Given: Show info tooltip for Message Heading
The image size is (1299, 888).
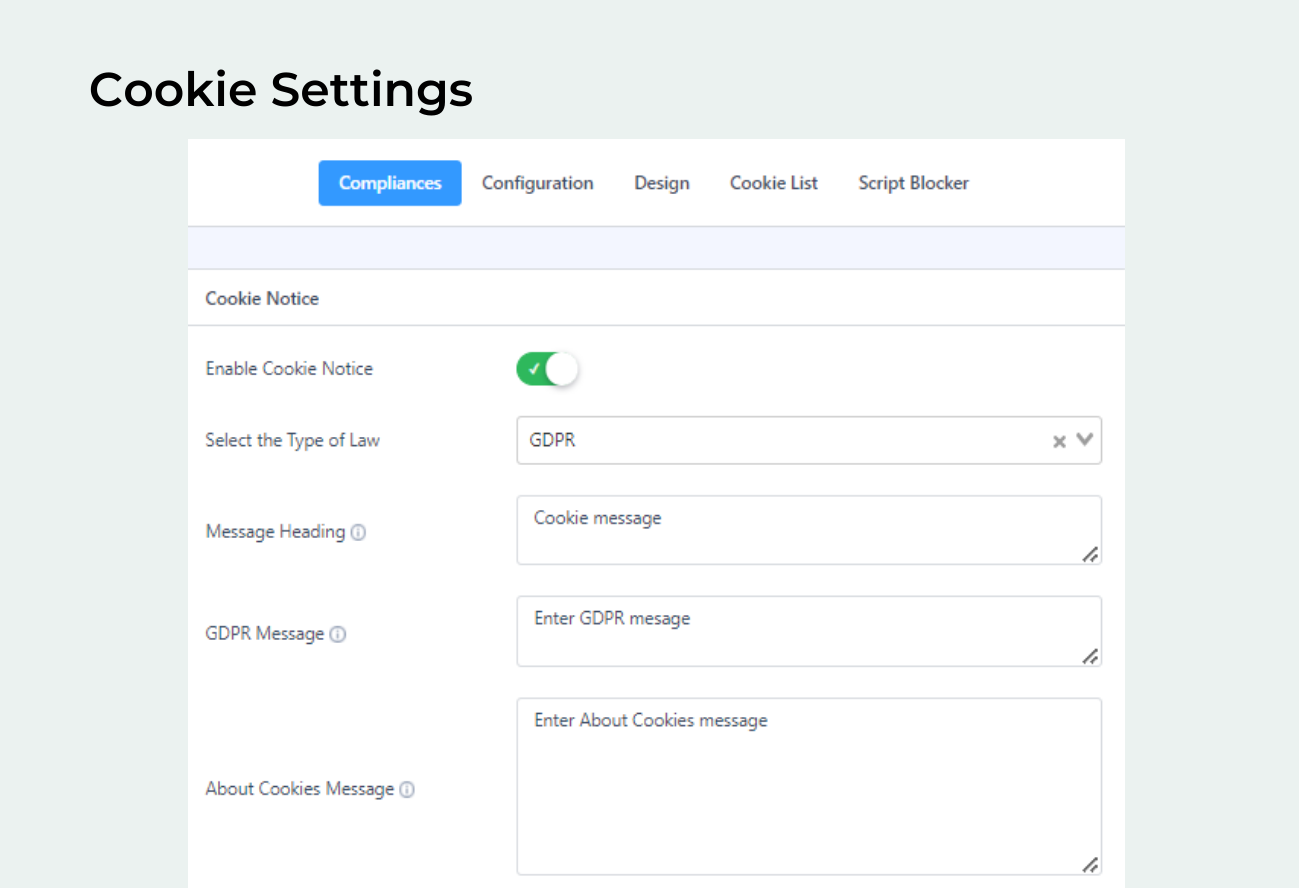Looking at the screenshot, I should pos(358,533).
